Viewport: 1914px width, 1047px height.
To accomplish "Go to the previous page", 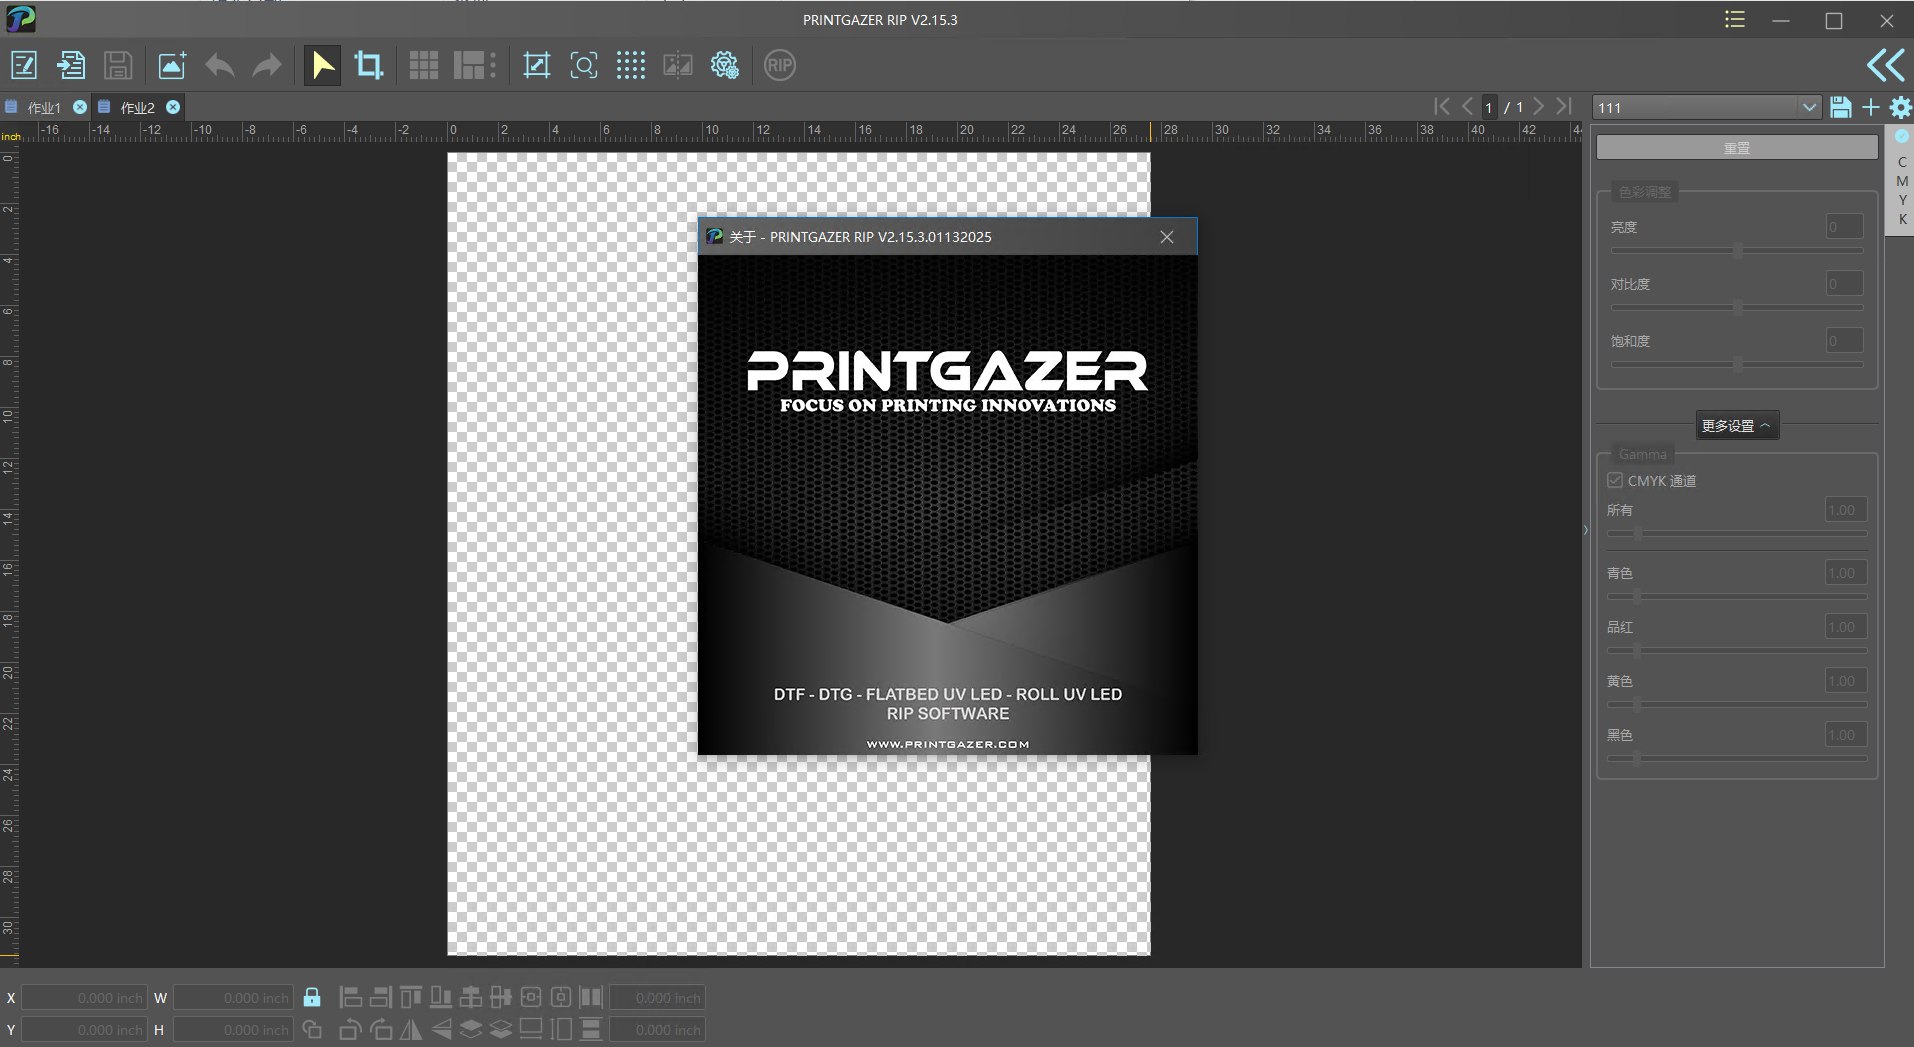I will coord(1467,106).
